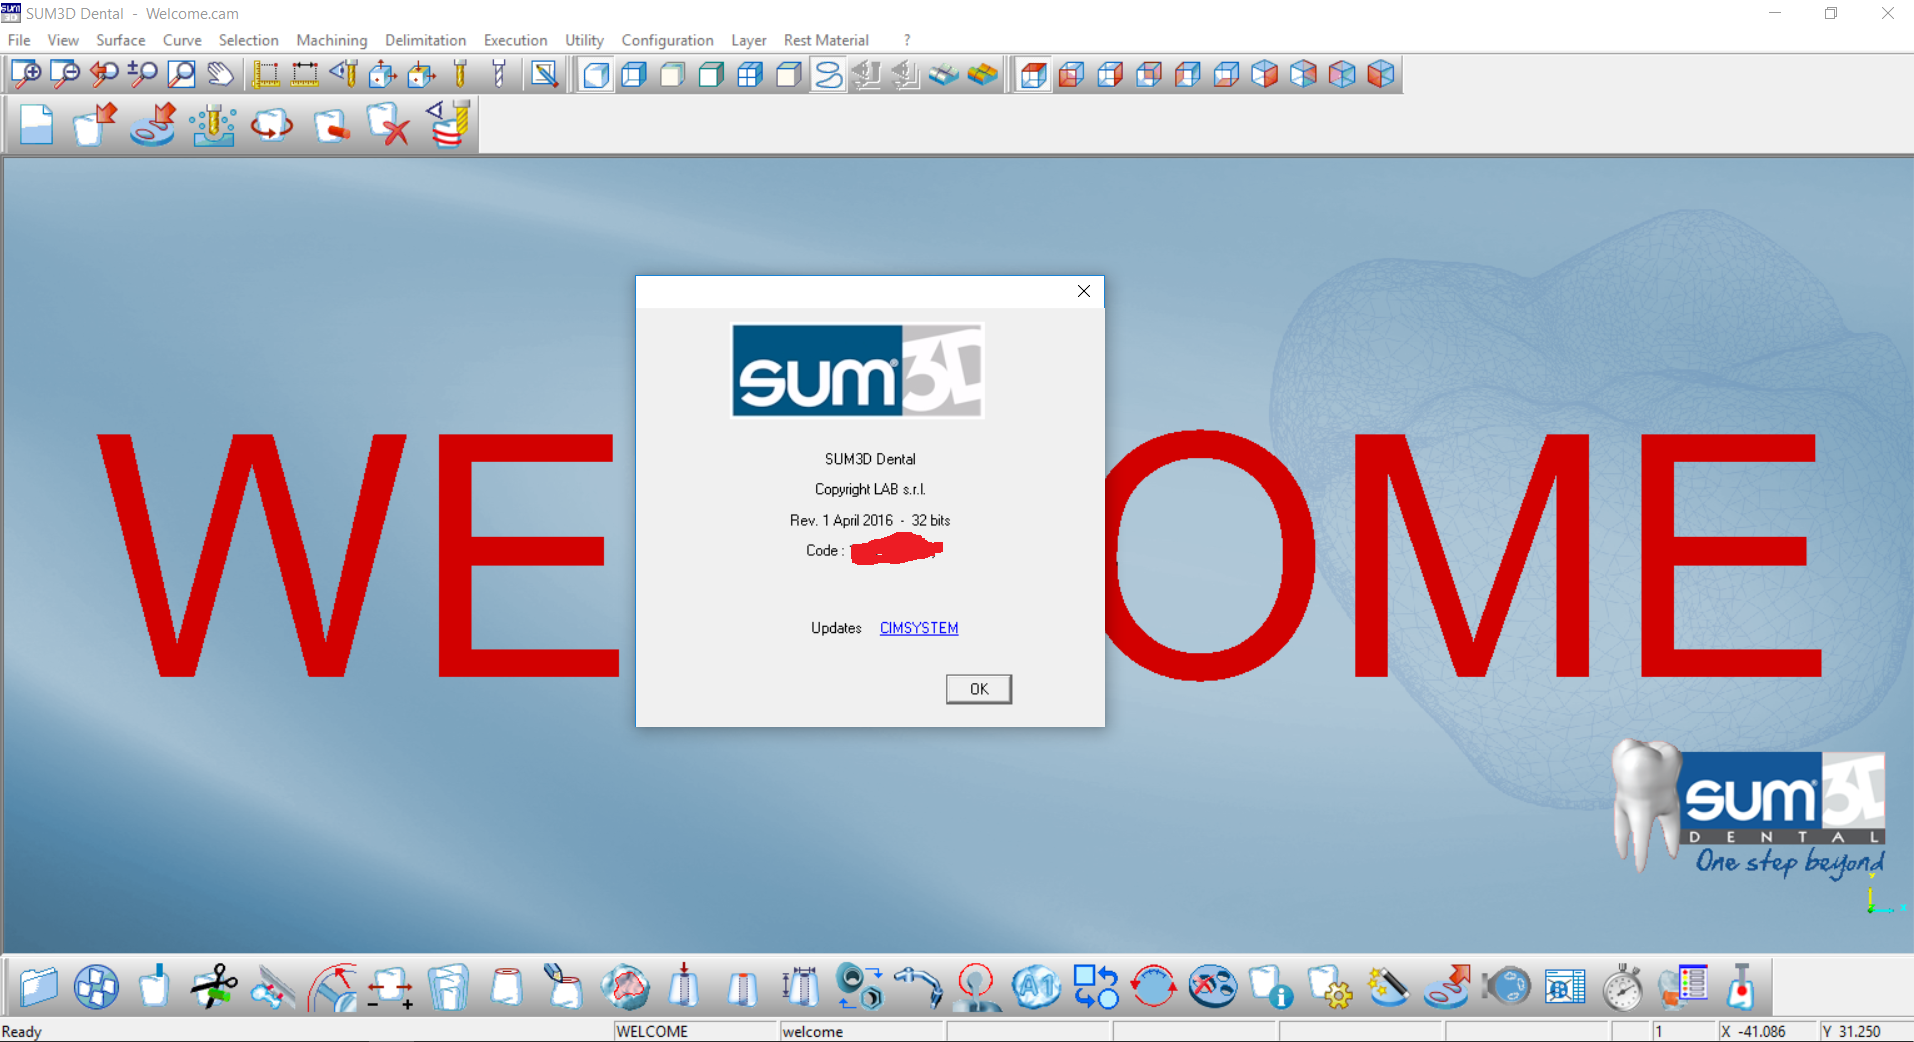Click the scissors cutting tool
Screen dimensions: 1914x1042
[x=213, y=987]
